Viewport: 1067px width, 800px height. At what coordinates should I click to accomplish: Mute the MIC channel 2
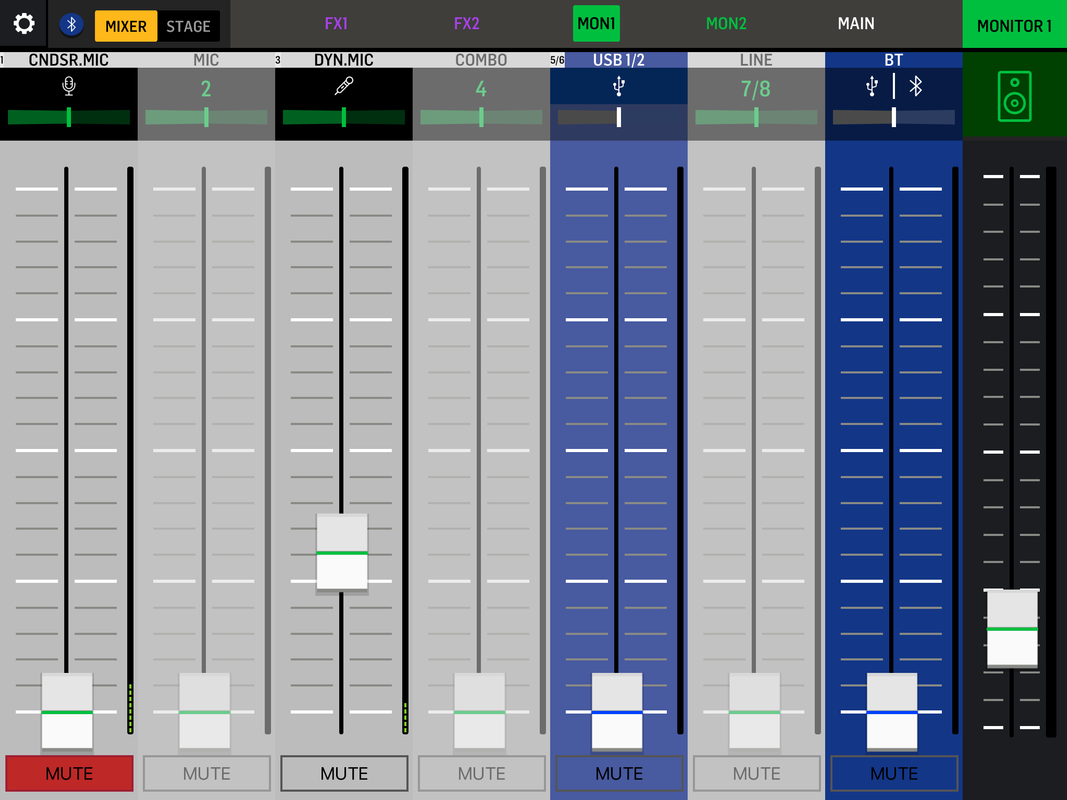pyautogui.click(x=207, y=773)
